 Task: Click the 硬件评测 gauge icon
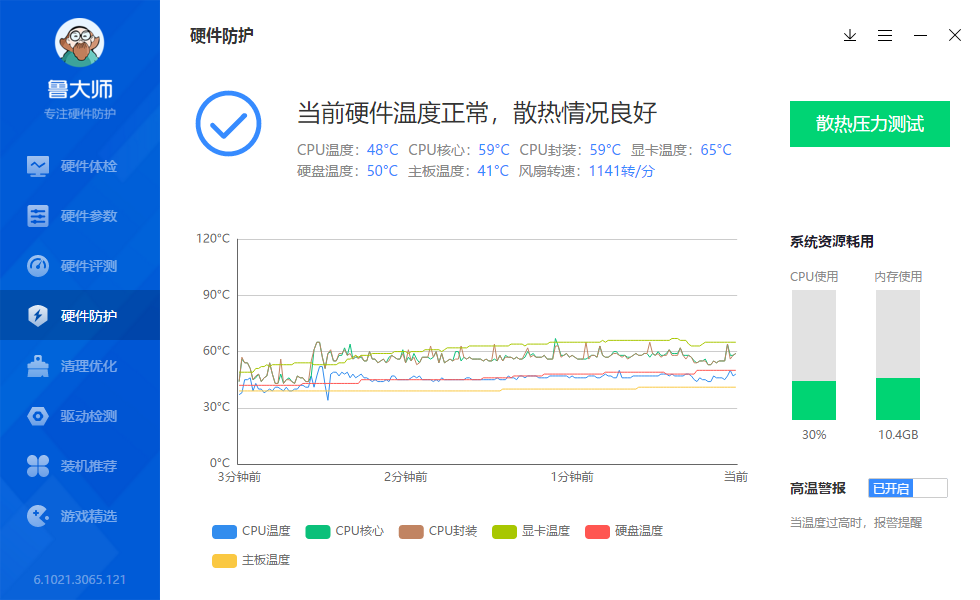coord(38,266)
